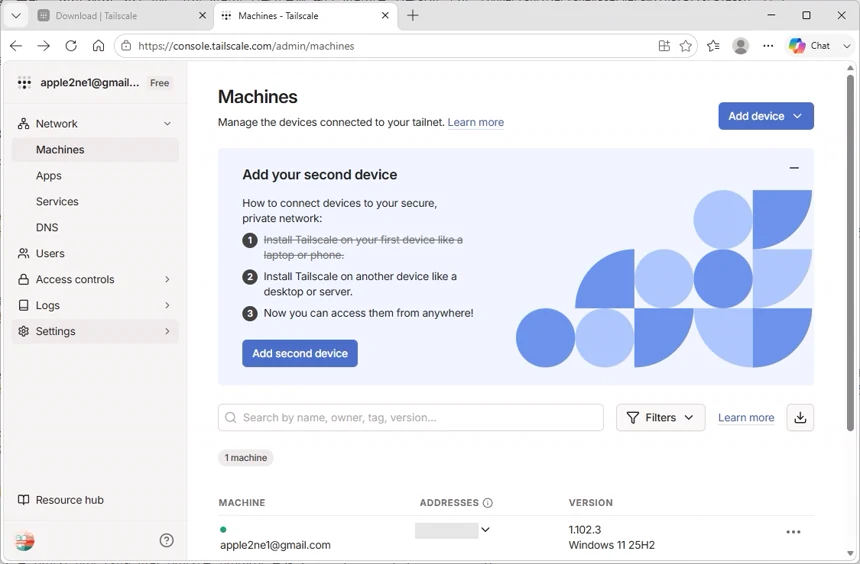Open the Filters dropdown
Image resolution: width=860 pixels, height=564 pixels.
660,418
